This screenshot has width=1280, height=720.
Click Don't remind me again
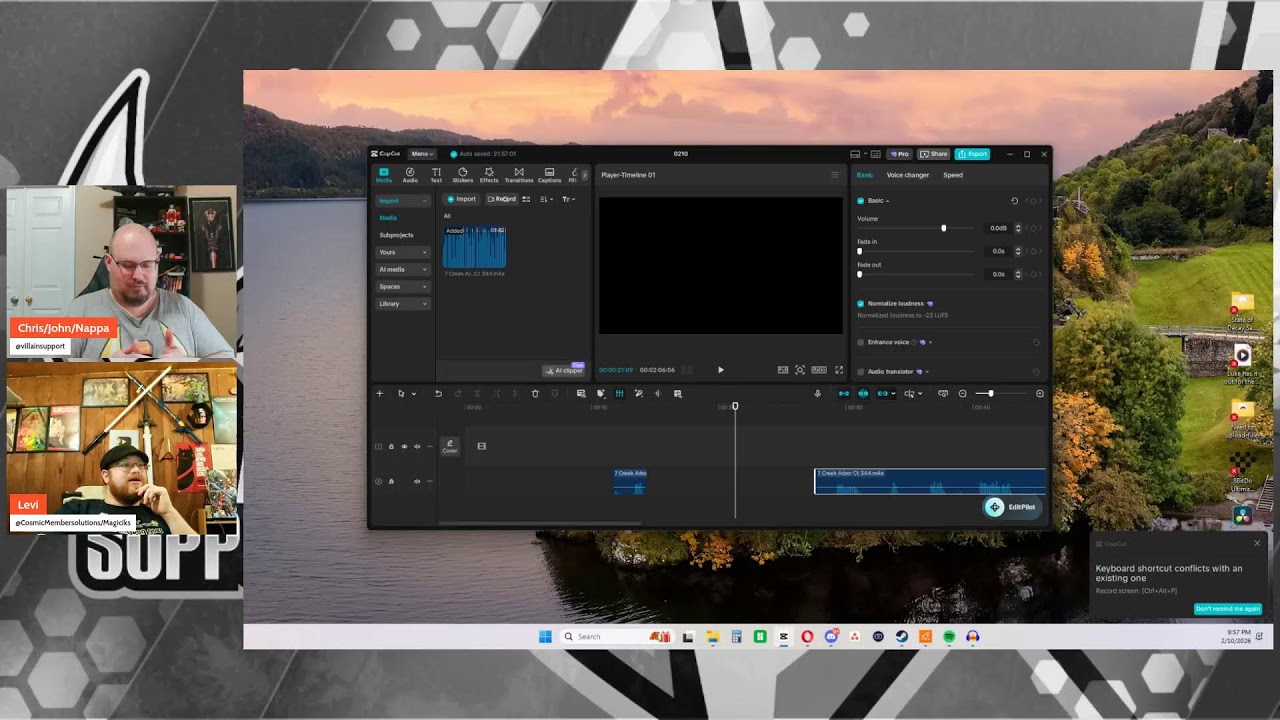point(1228,609)
